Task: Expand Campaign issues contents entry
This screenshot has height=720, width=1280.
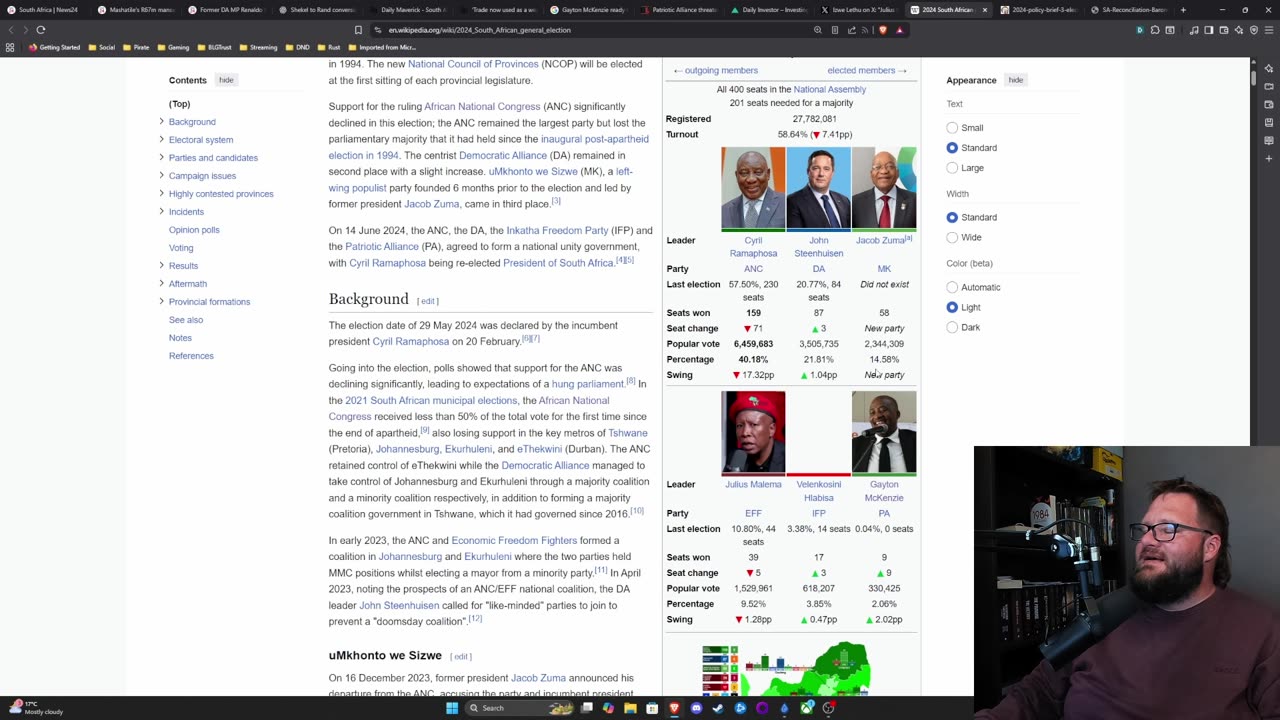Action: coord(161,176)
